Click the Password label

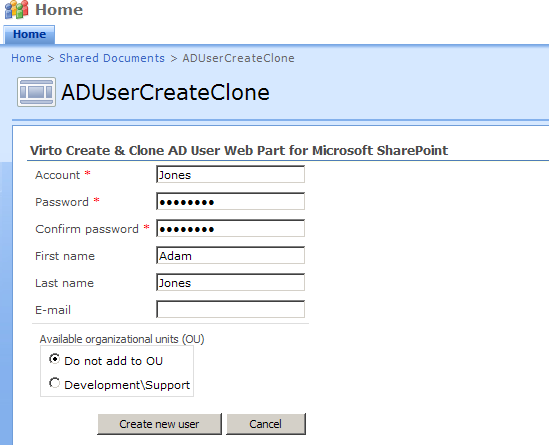click(62, 202)
